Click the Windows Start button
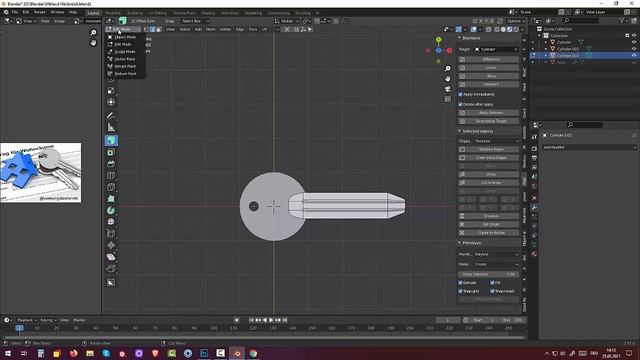The image size is (640, 360). (8, 353)
